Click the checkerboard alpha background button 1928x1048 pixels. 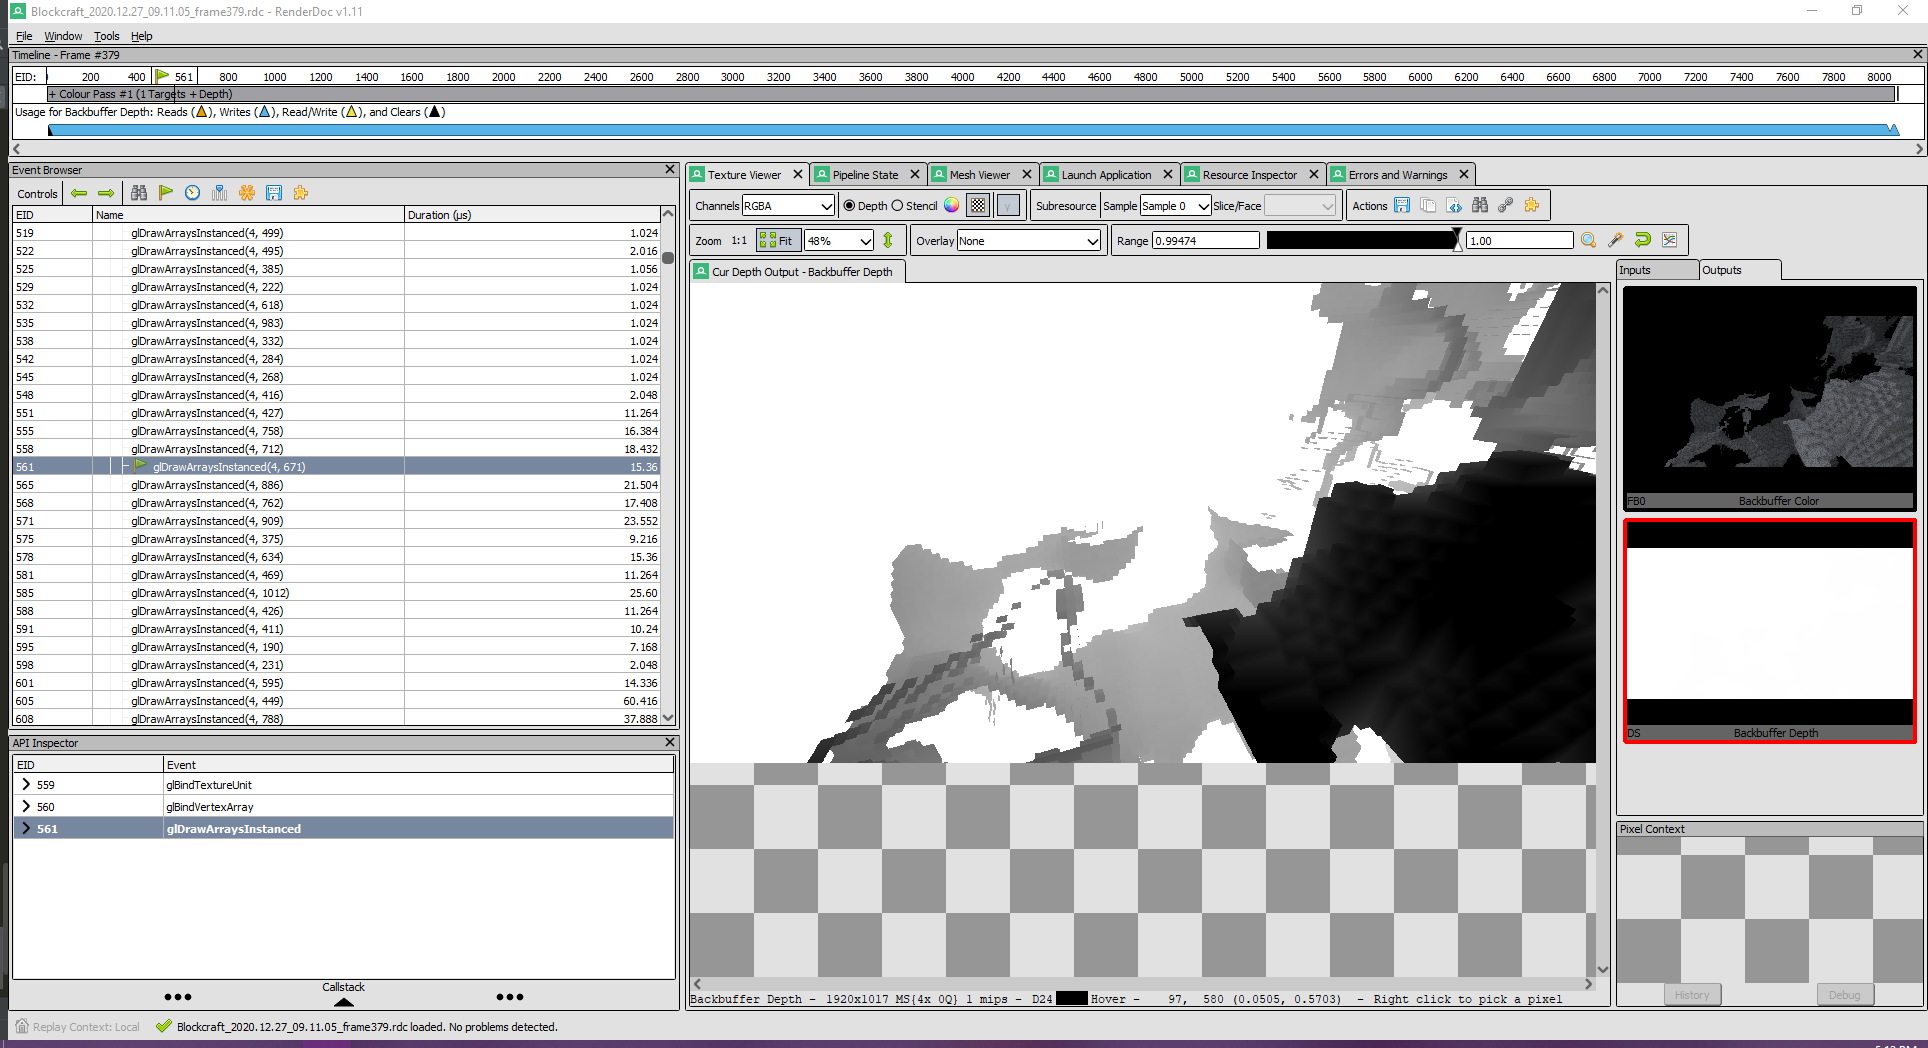click(x=978, y=205)
